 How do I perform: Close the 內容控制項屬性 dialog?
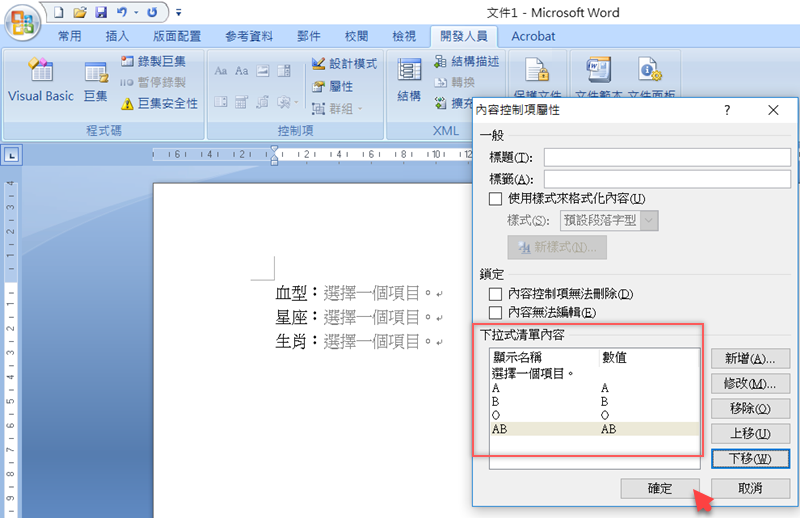pyautogui.click(x=773, y=110)
